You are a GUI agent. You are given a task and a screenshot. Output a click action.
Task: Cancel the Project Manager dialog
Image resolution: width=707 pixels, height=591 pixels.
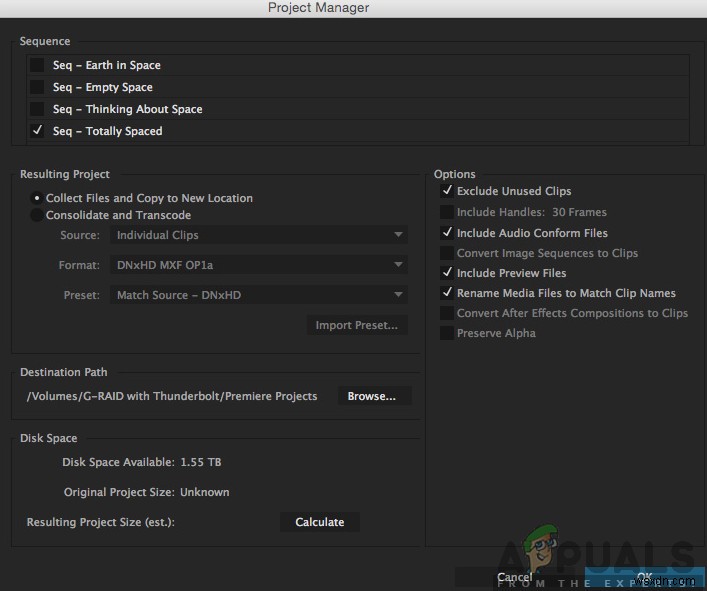point(514,577)
